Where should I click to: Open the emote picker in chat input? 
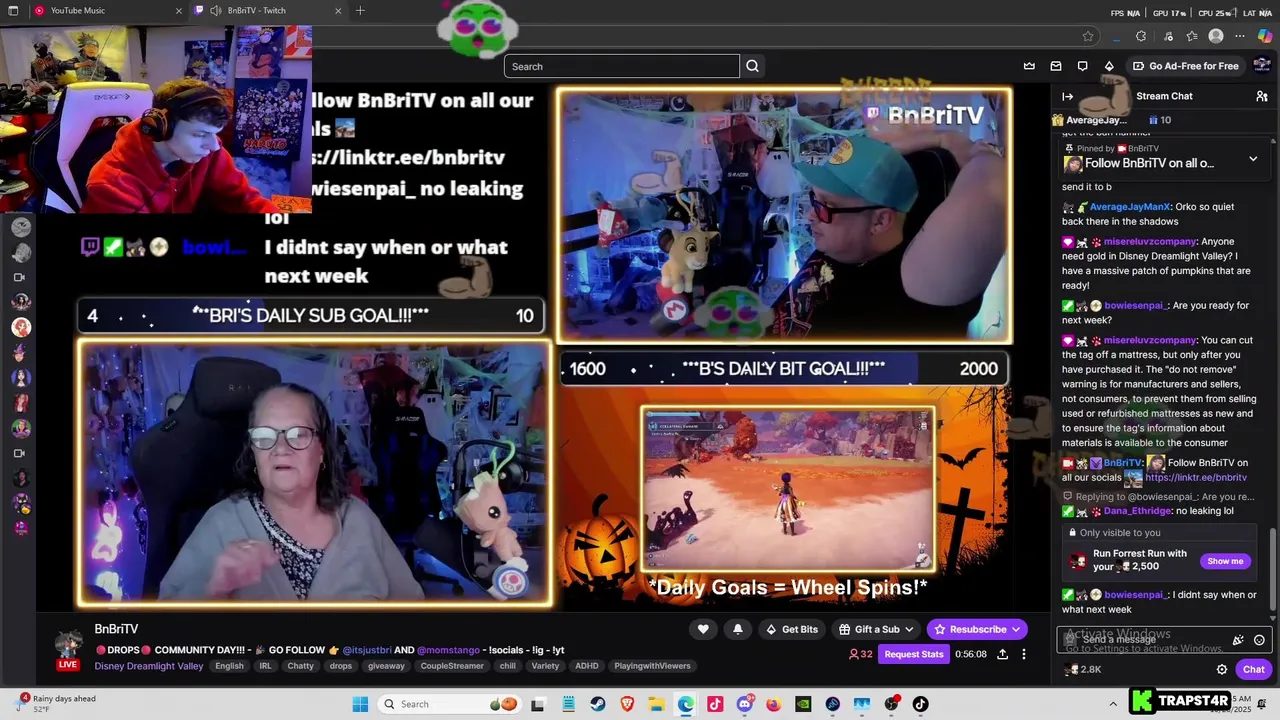click(1259, 640)
